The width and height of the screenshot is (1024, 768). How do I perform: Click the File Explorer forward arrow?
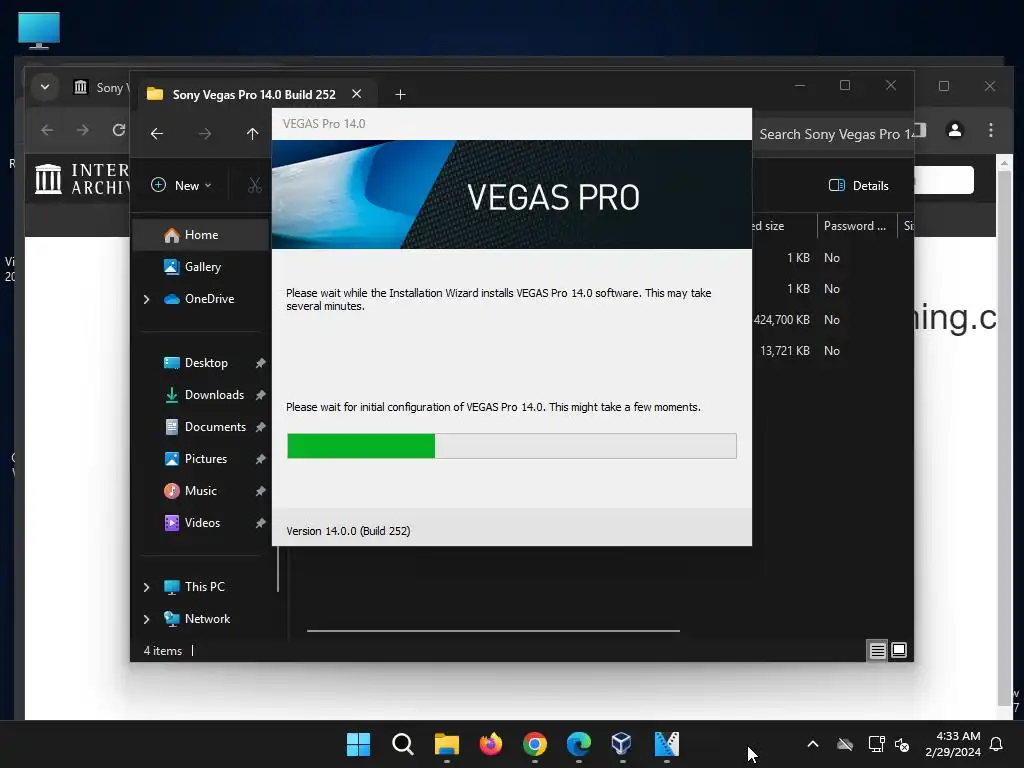click(205, 134)
